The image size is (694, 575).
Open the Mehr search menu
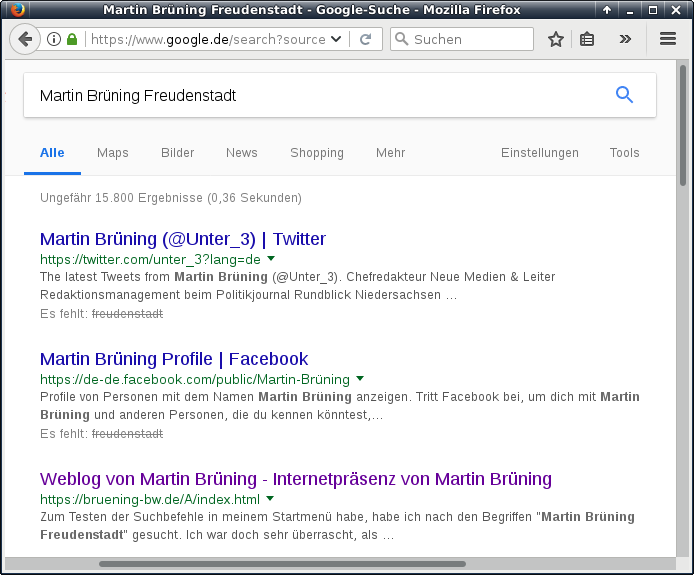[x=390, y=153]
